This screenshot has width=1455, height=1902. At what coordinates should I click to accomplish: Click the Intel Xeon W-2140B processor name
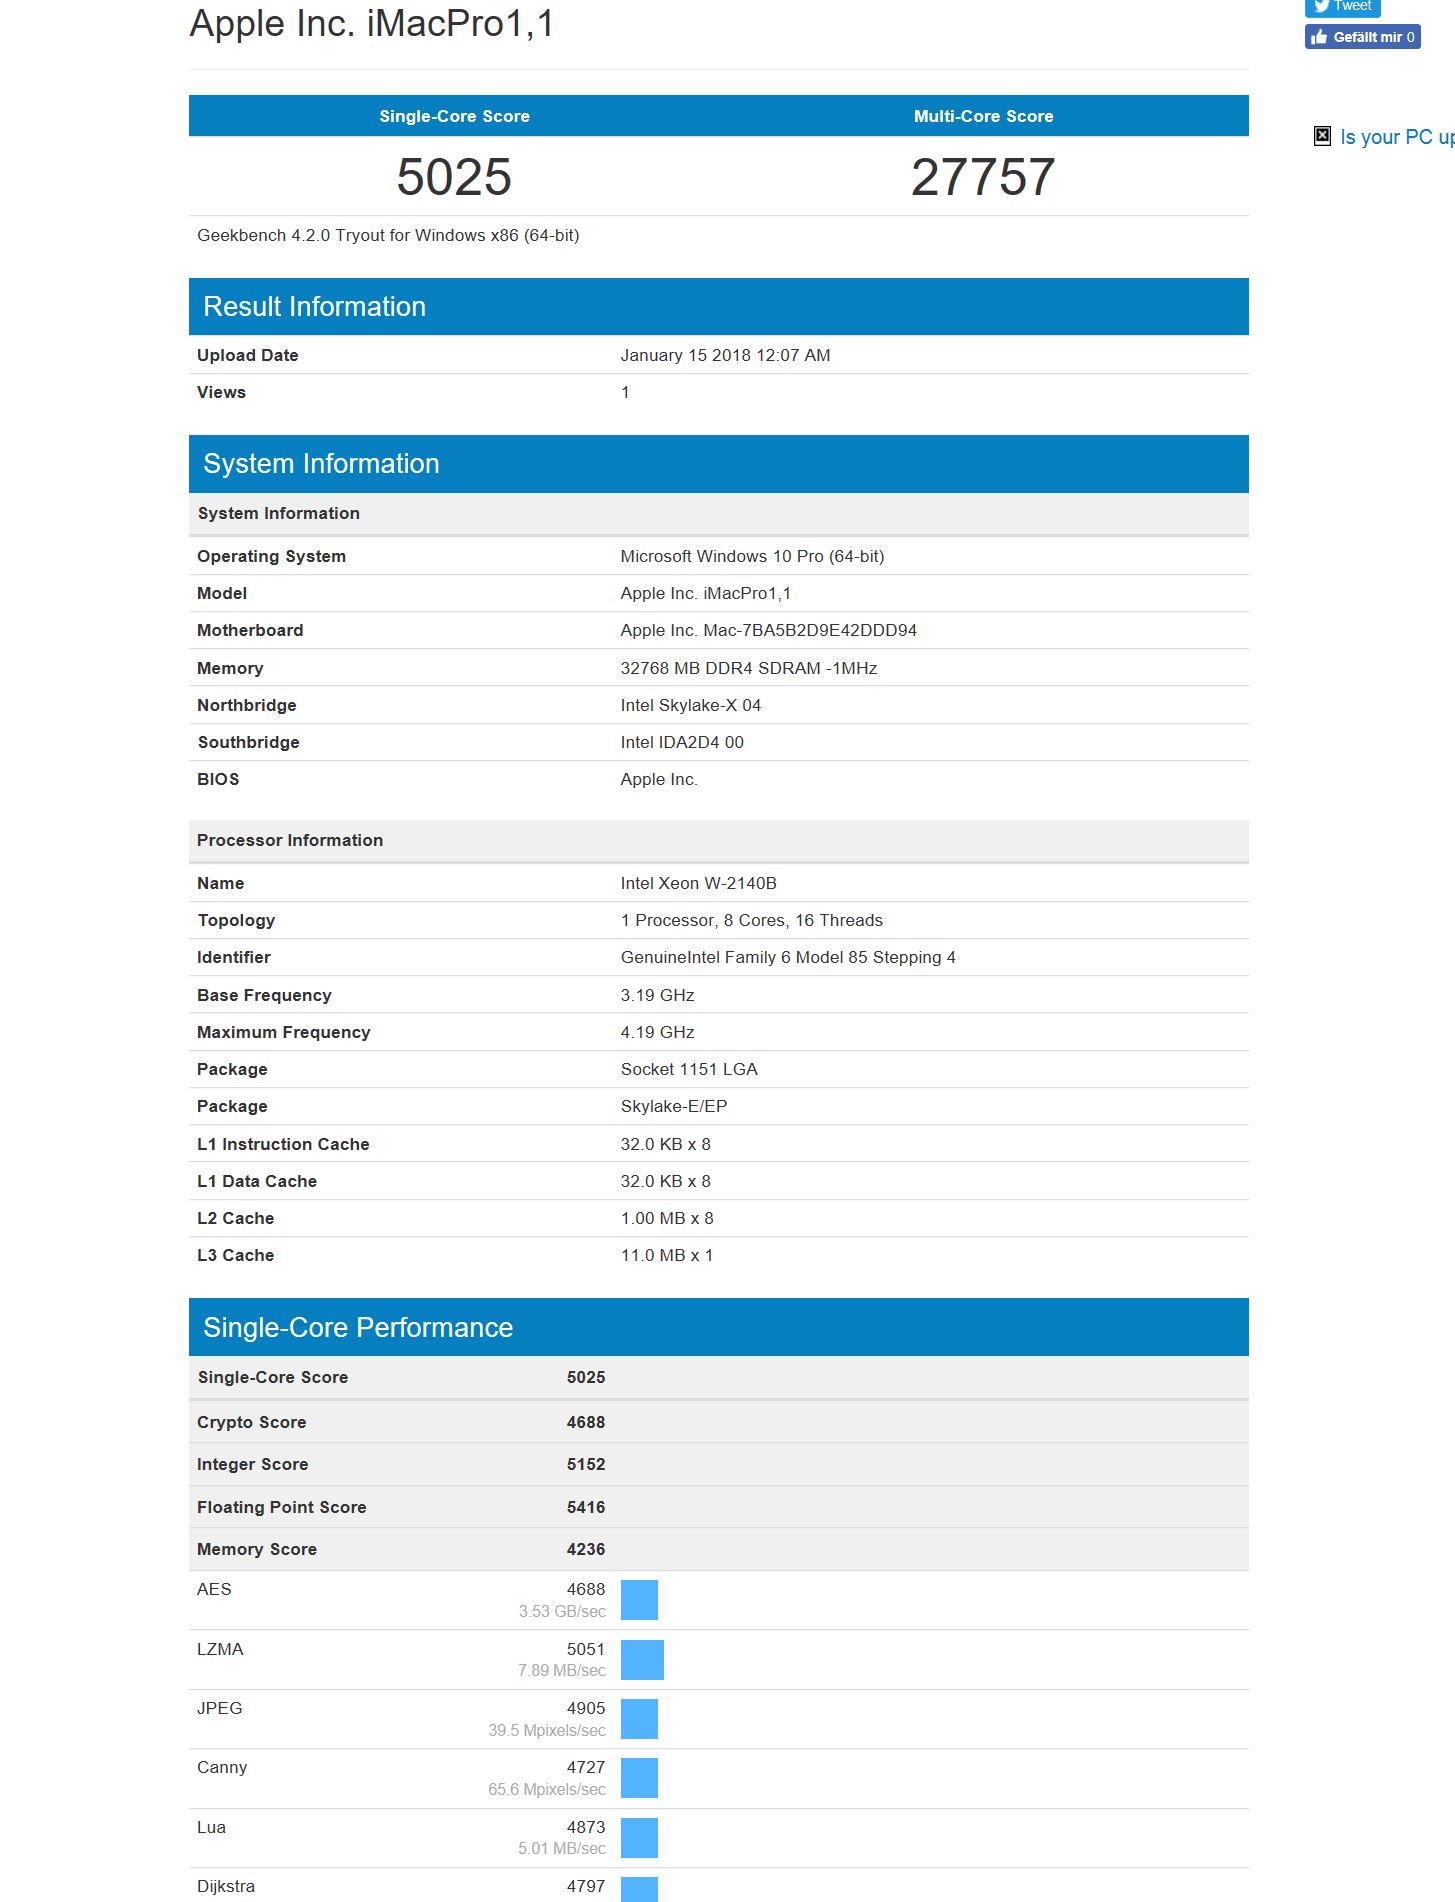coord(698,883)
